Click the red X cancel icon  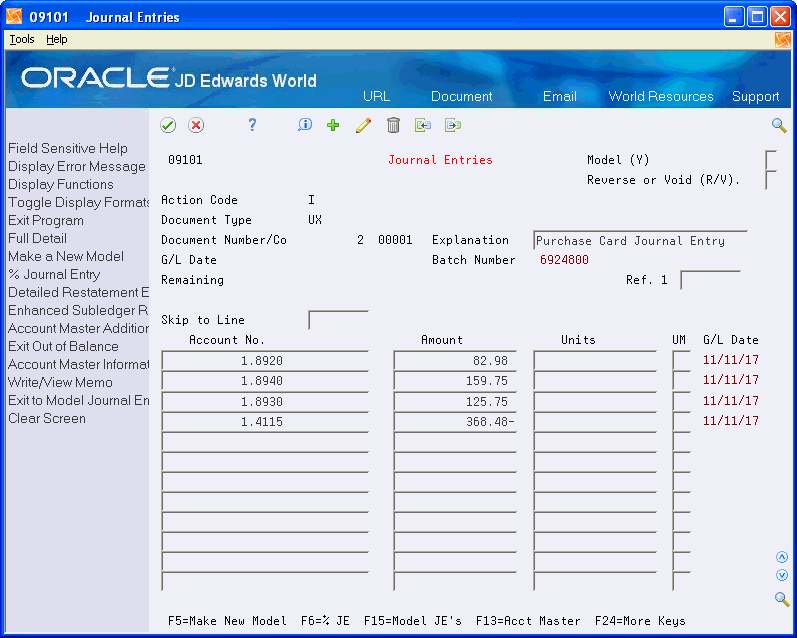pyautogui.click(x=196, y=125)
